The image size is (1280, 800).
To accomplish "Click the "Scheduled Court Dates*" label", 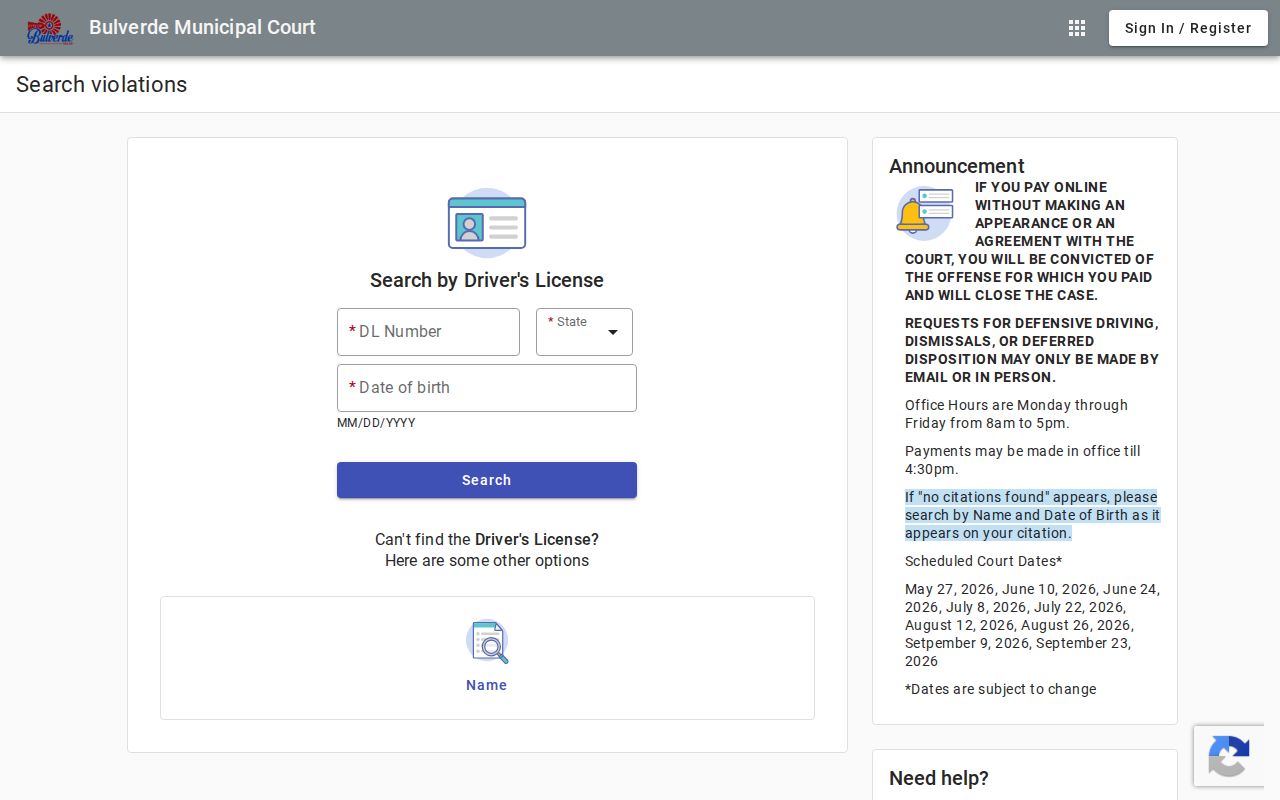I will tap(984, 561).
